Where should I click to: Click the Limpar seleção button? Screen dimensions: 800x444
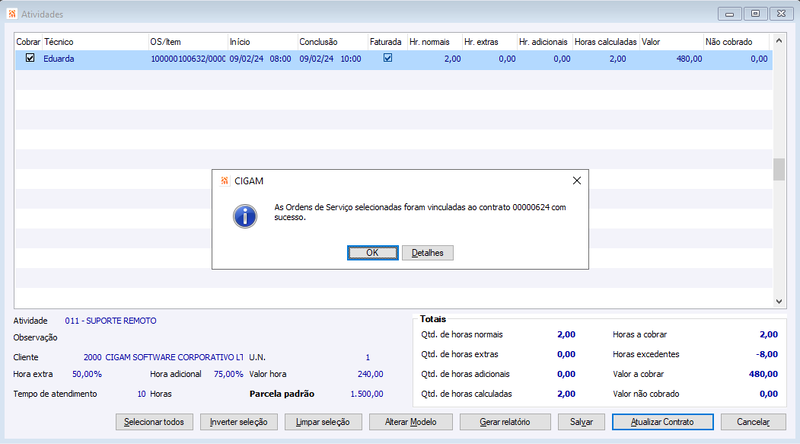(x=323, y=422)
